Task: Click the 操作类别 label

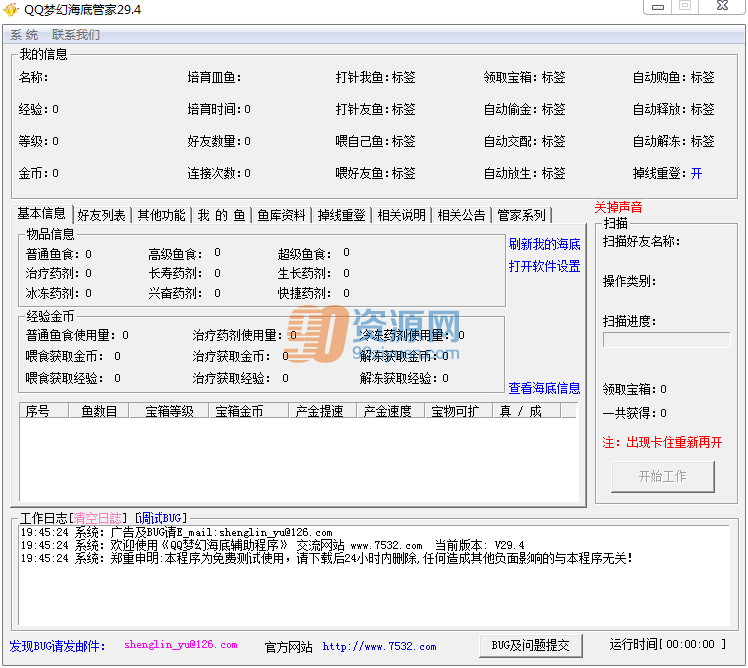Action: coord(630,282)
